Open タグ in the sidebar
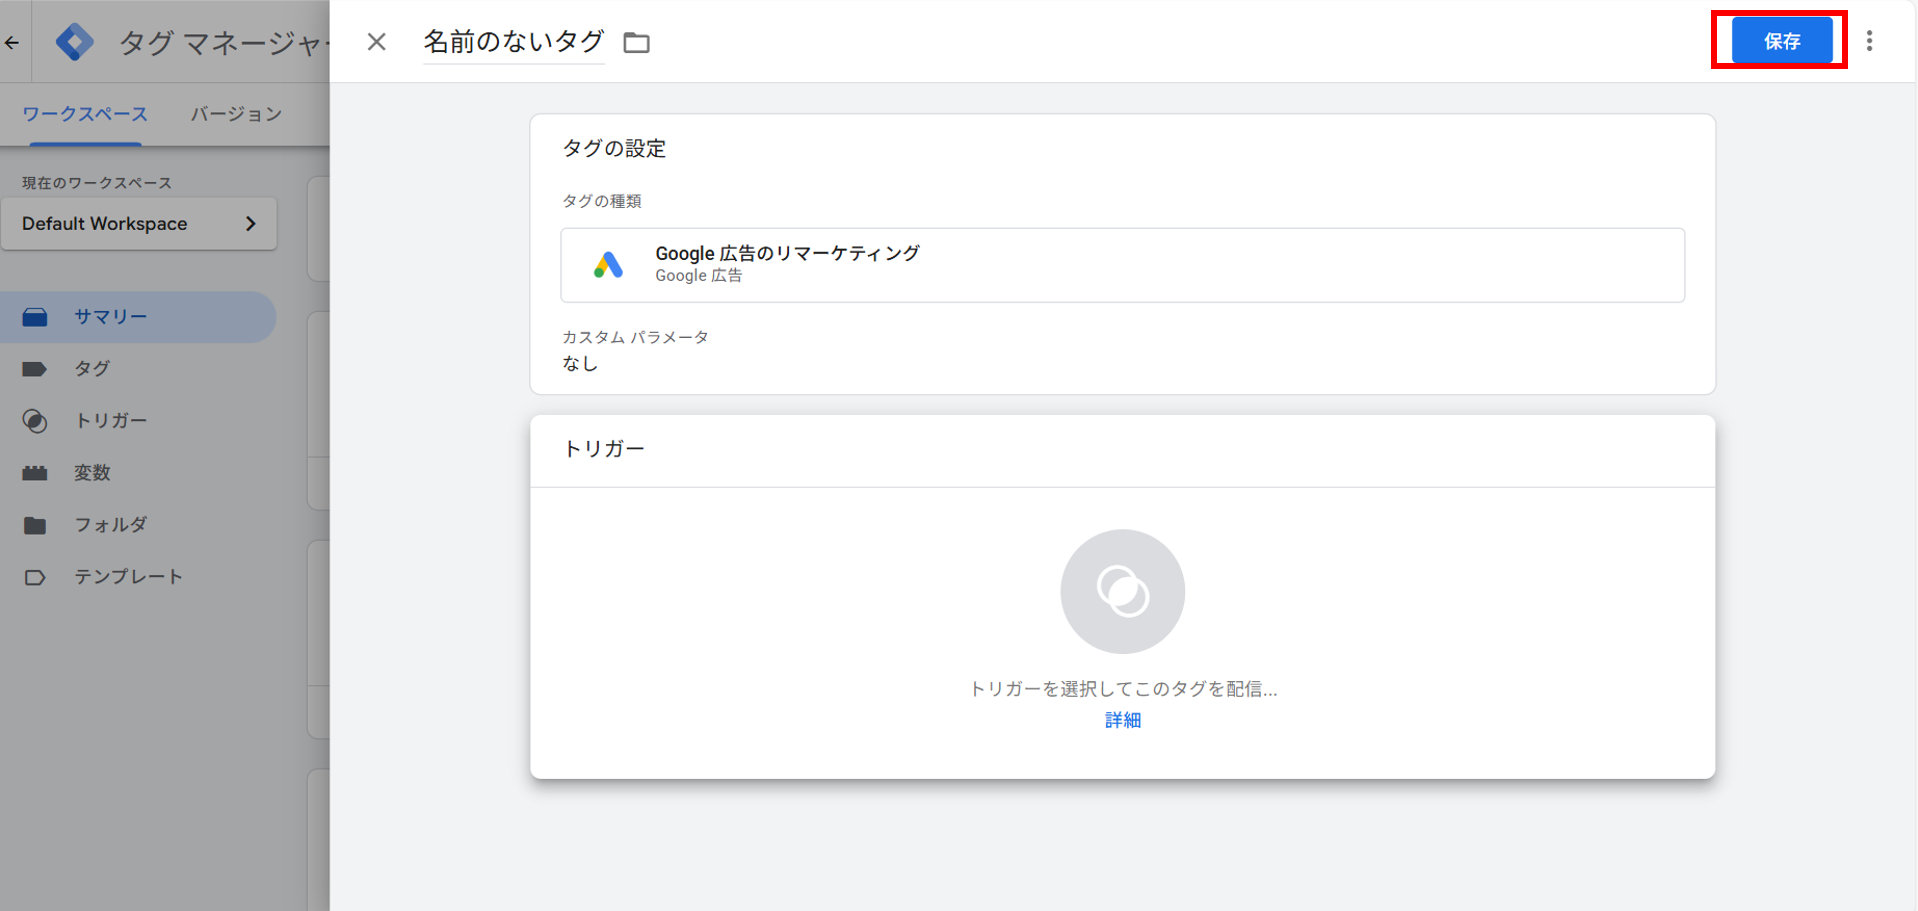Viewport: 1918px width, 911px height. coord(138,369)
